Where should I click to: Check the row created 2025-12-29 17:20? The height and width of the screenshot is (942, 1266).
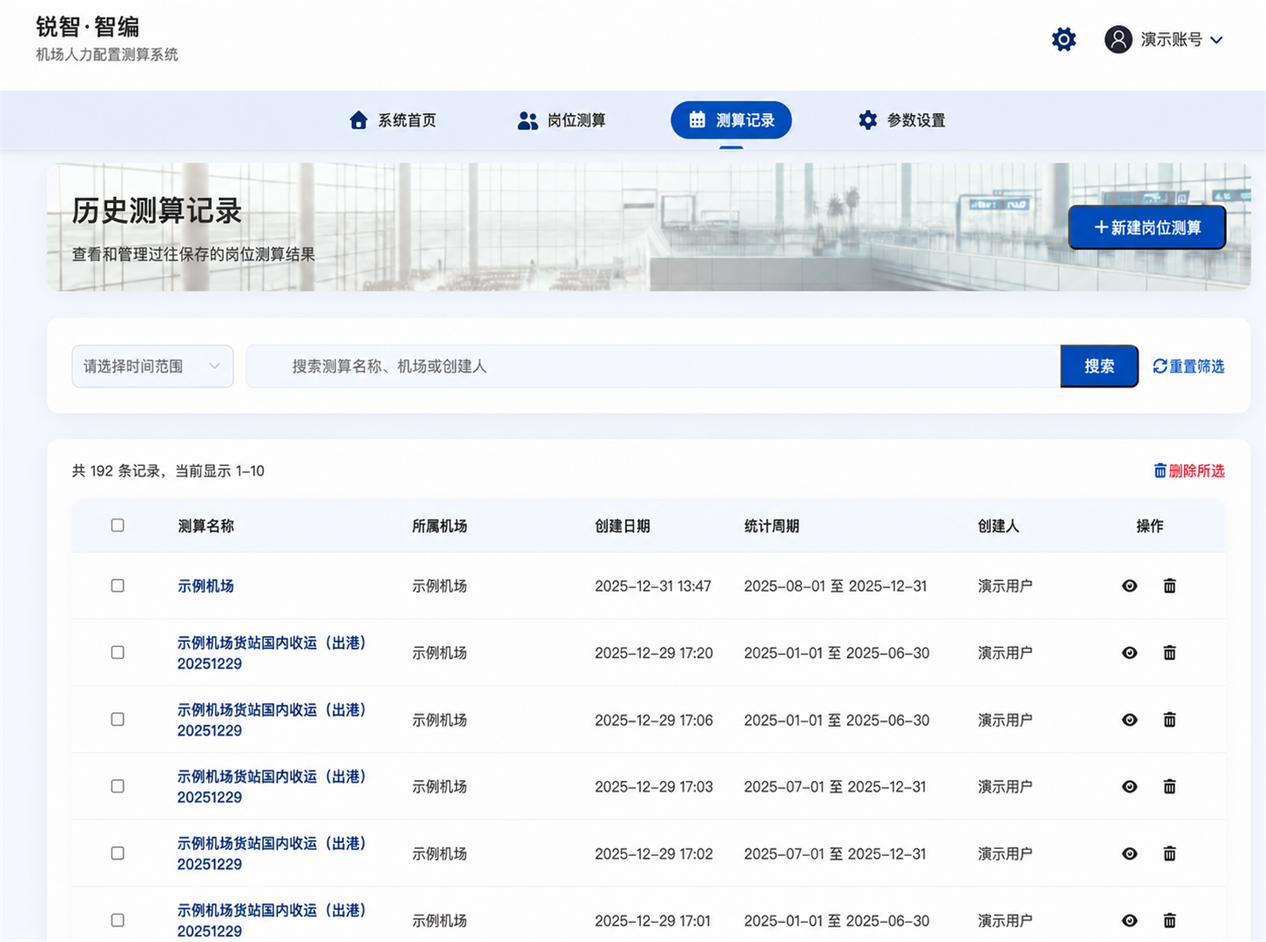point(117,652)
